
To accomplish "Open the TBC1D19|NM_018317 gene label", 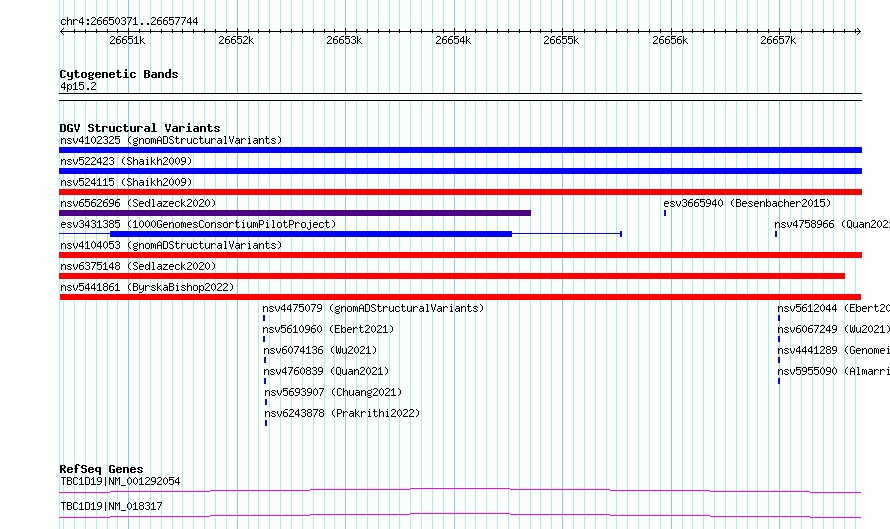I will pos(111,506).
